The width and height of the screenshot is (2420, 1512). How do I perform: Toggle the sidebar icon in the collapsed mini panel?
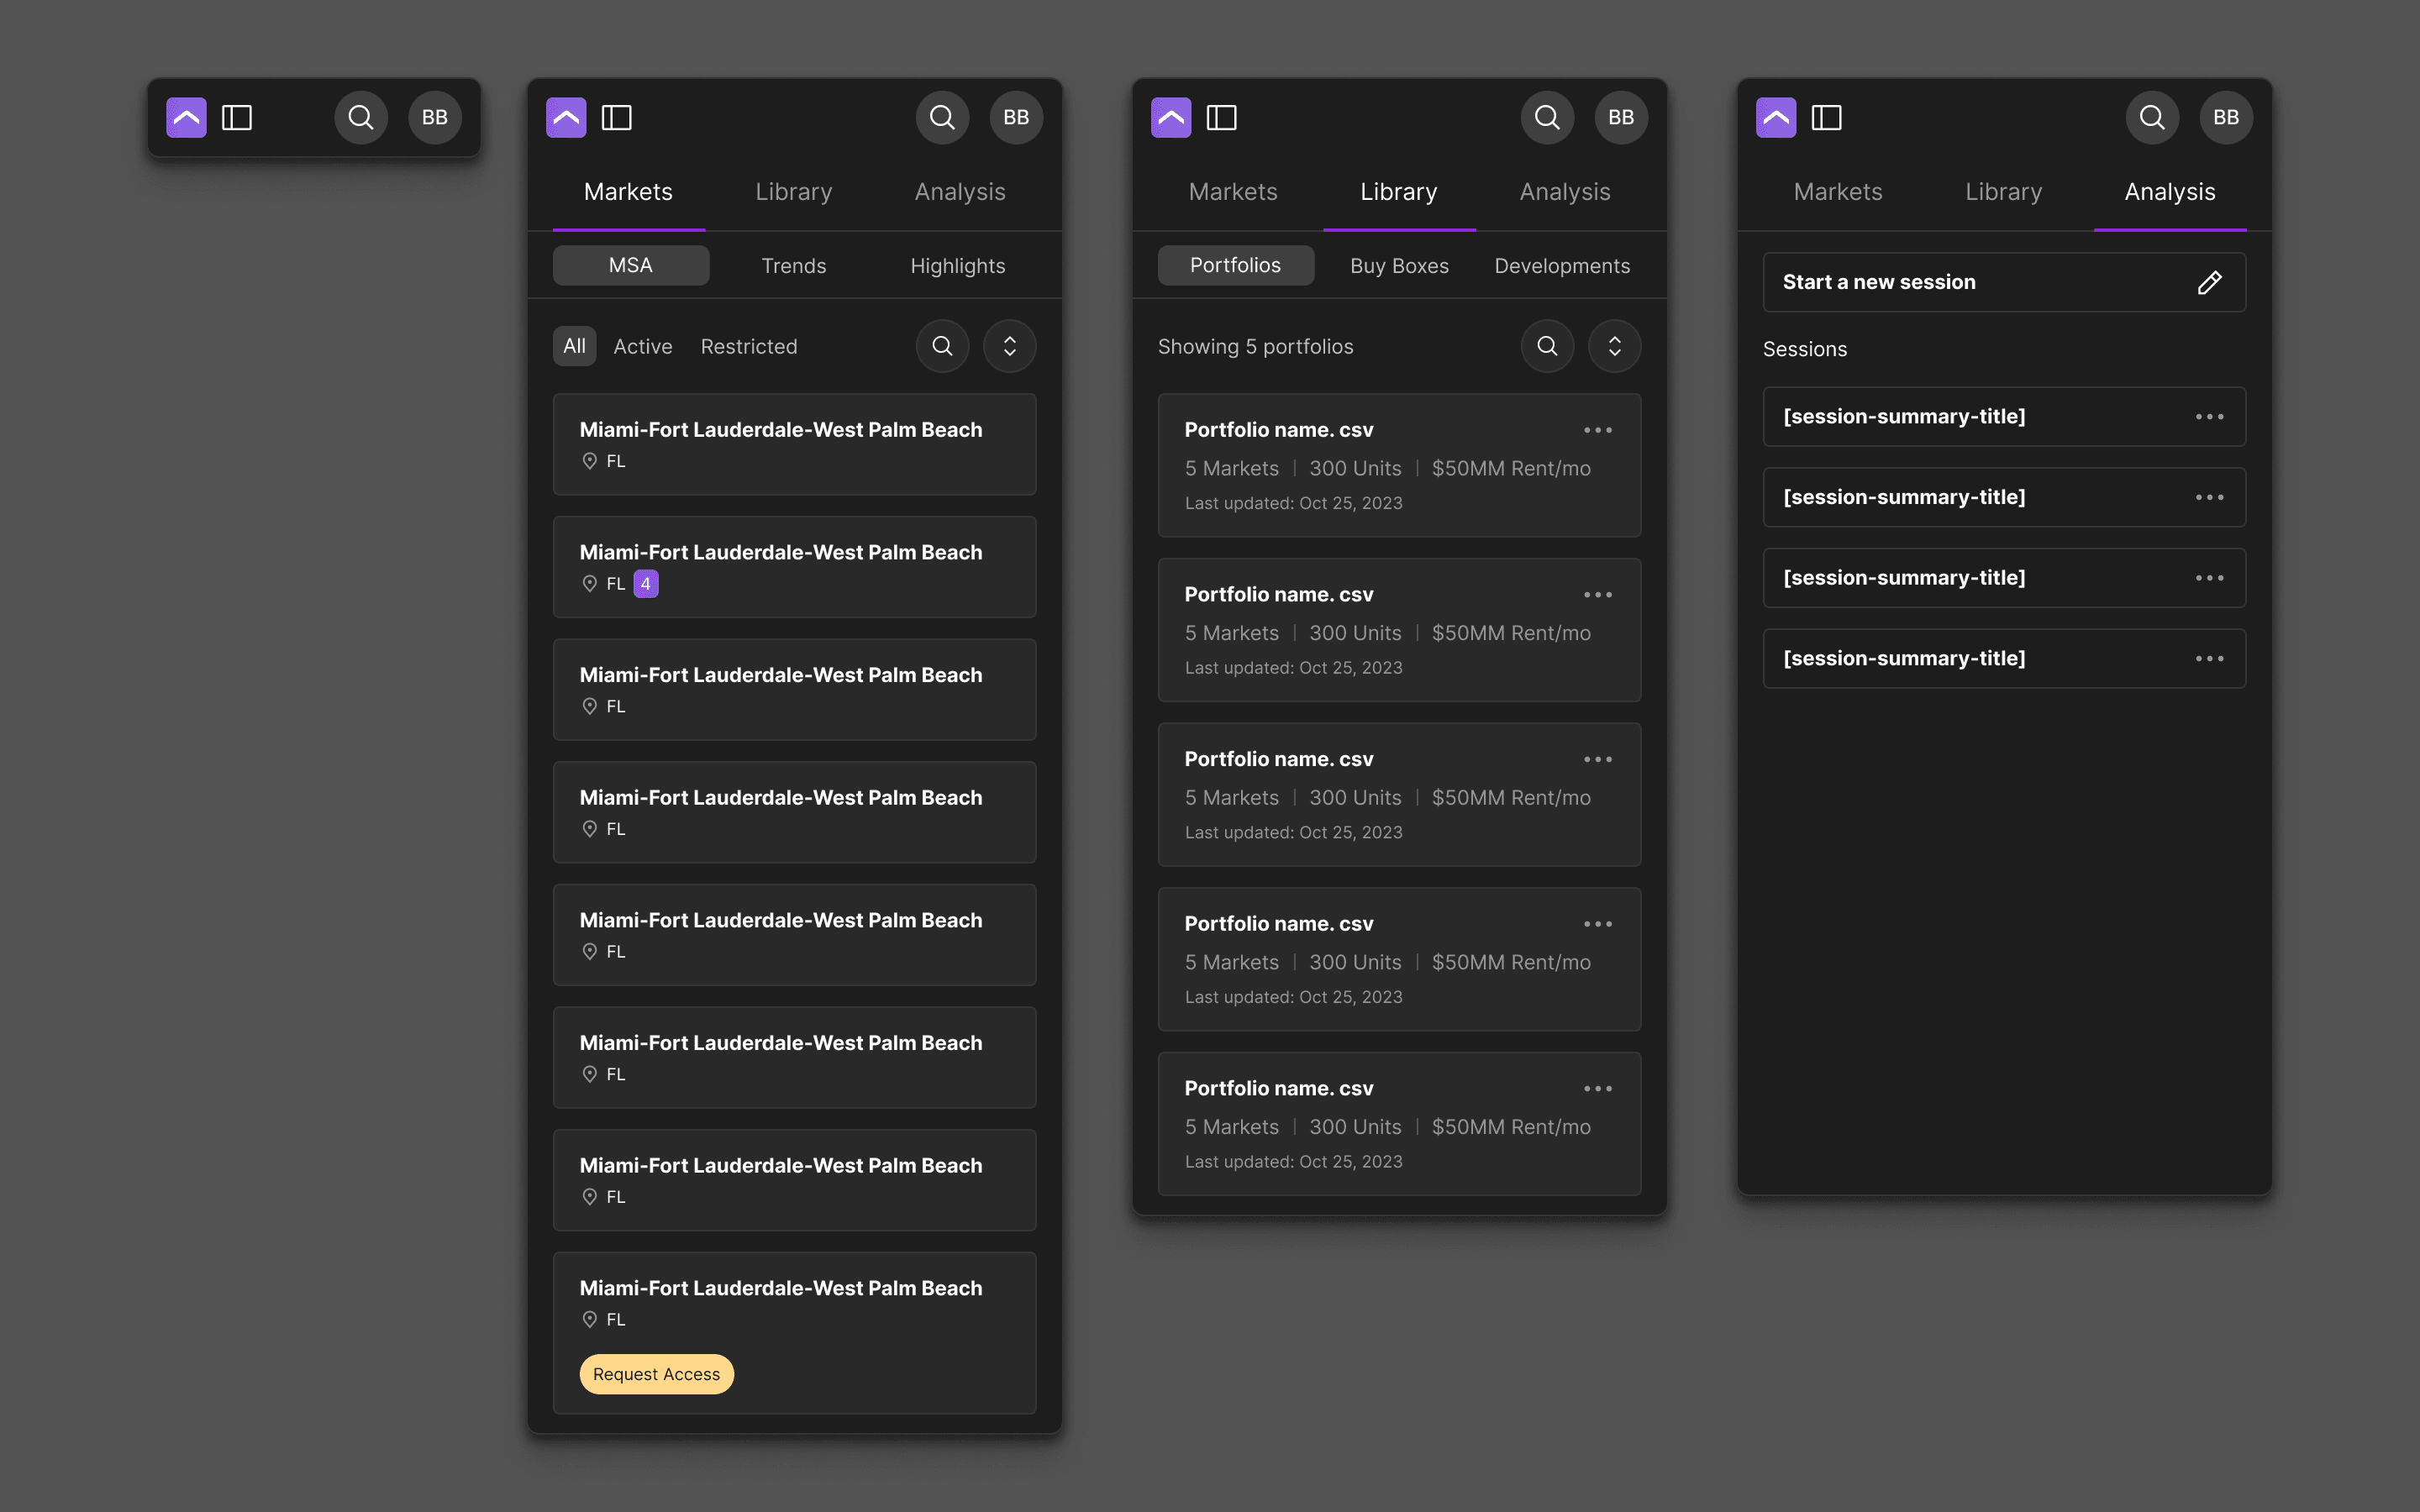point(237,117)
